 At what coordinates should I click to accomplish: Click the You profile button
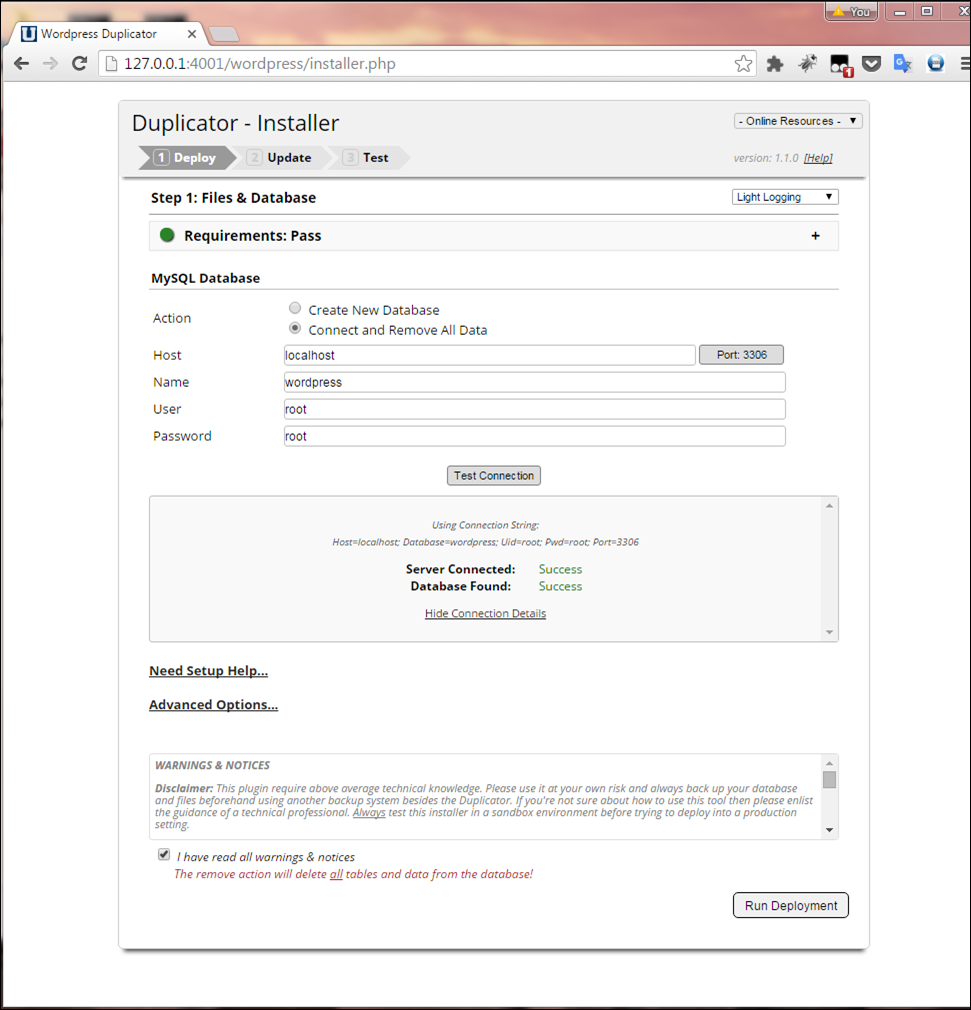[x=852, y=12]
